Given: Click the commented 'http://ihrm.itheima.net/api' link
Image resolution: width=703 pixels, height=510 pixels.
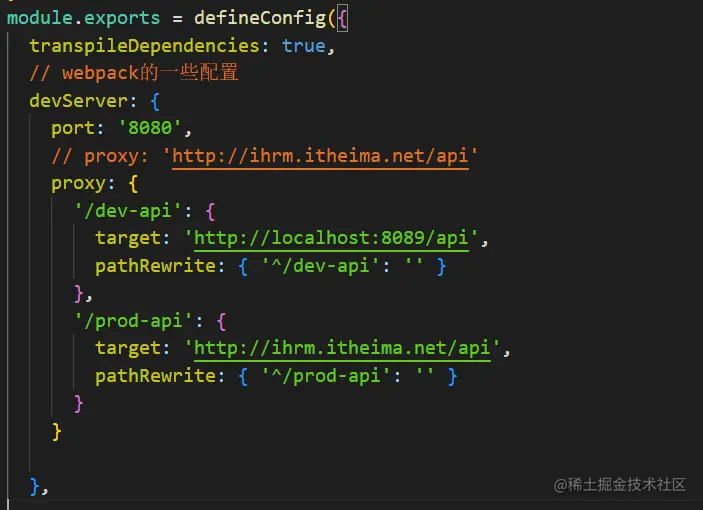Looking at the screenshot, I should click(321, 157).
